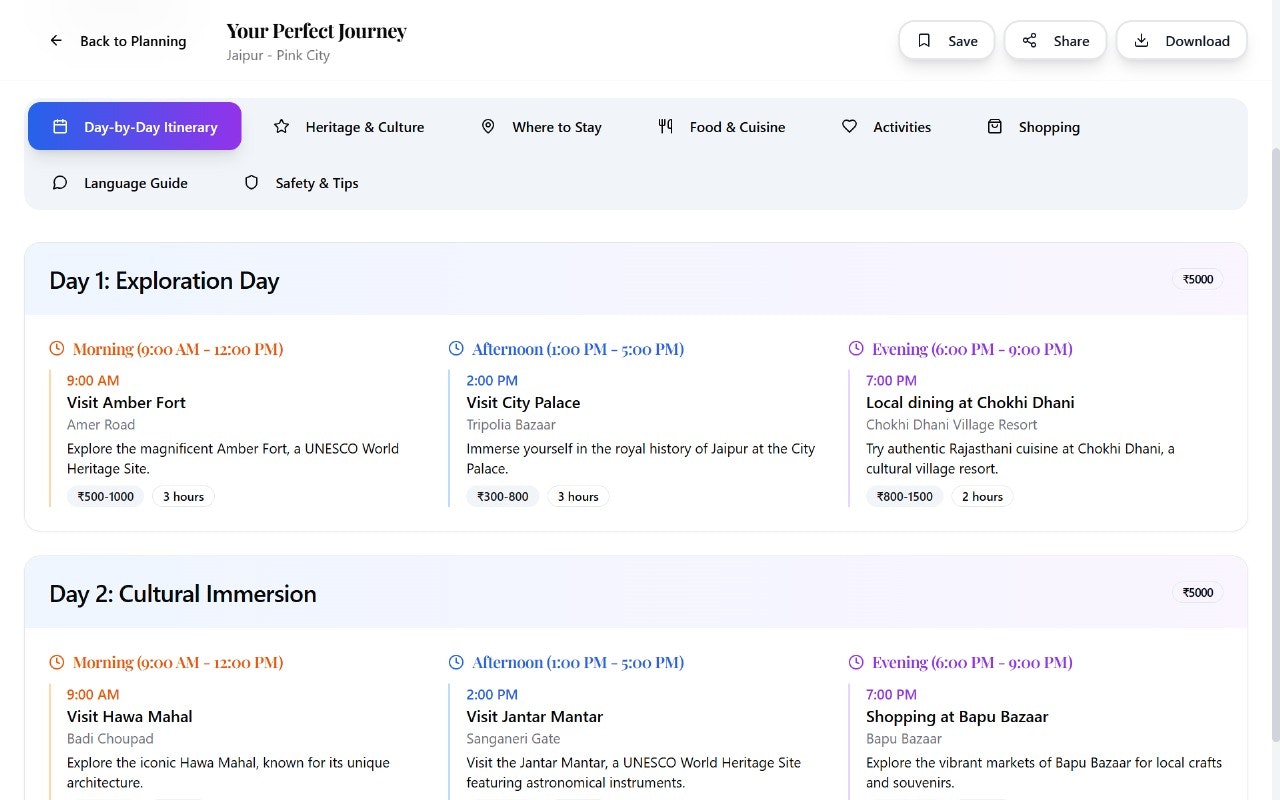The width and height of the screenshot is (1280, 800).
Task: Click the purple clock icon in Day 1 Evening
Action: (856, 349)
